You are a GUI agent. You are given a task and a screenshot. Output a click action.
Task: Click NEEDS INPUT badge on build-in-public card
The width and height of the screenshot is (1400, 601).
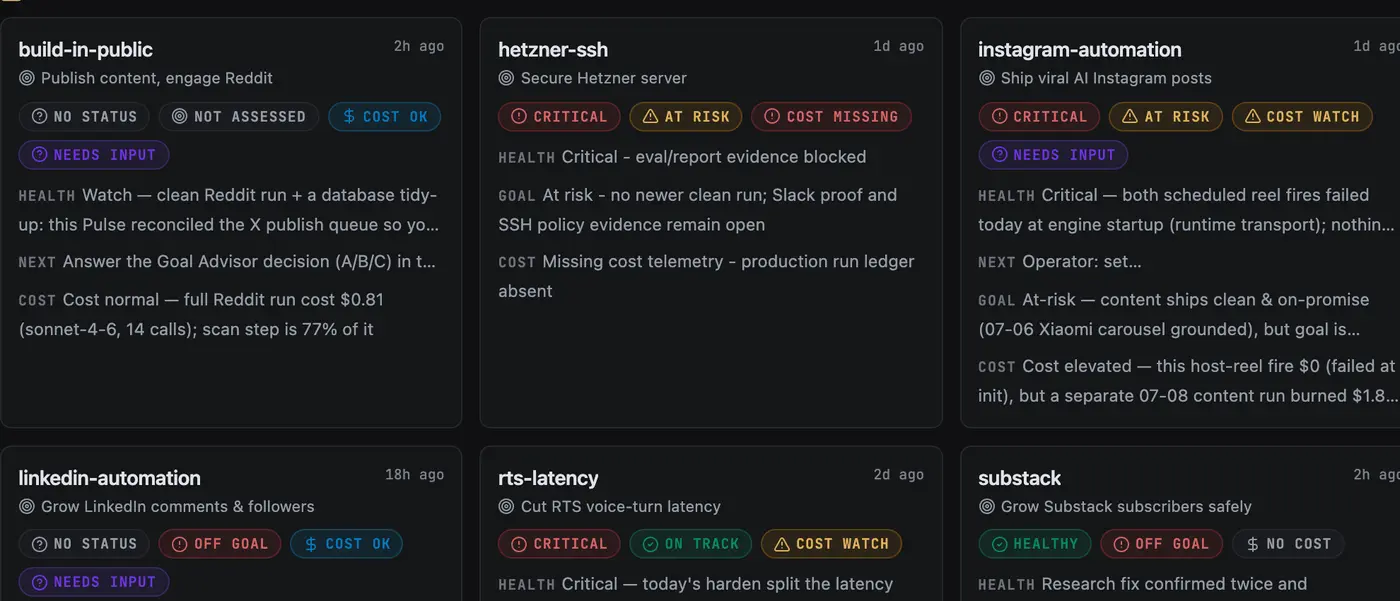tap(94, 155)
